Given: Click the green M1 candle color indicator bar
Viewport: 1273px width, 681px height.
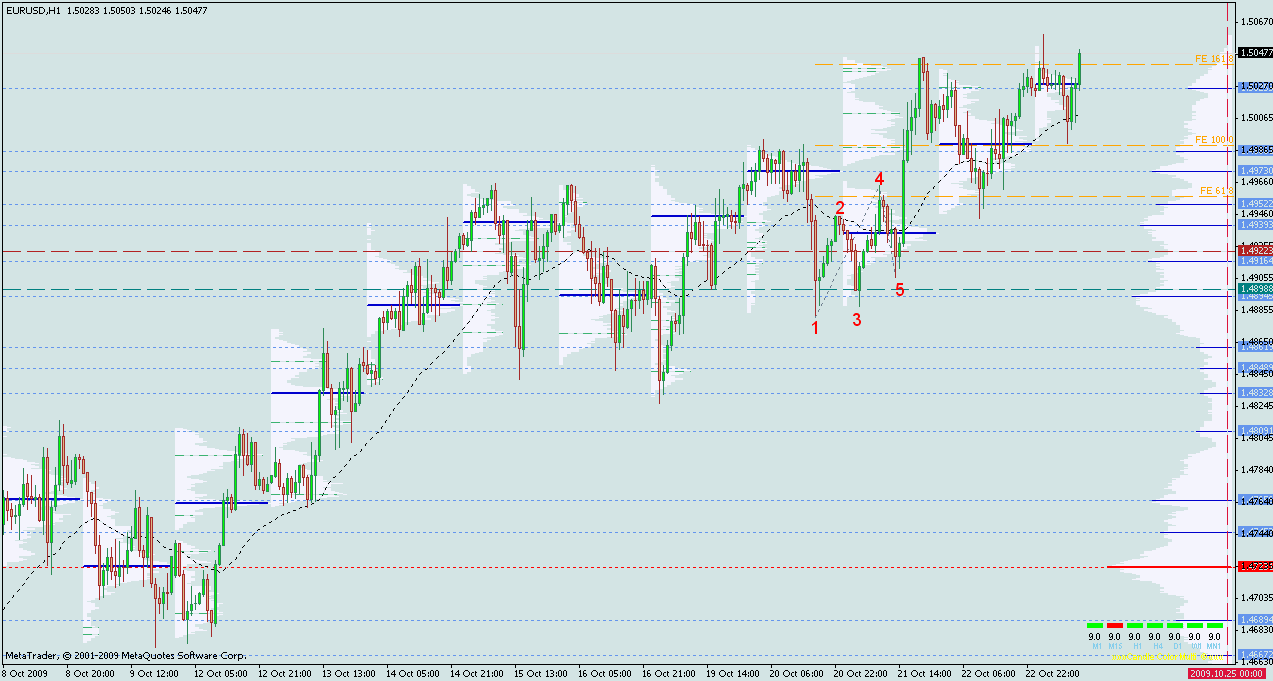Looking at the screenshot, I should 1094,626.
